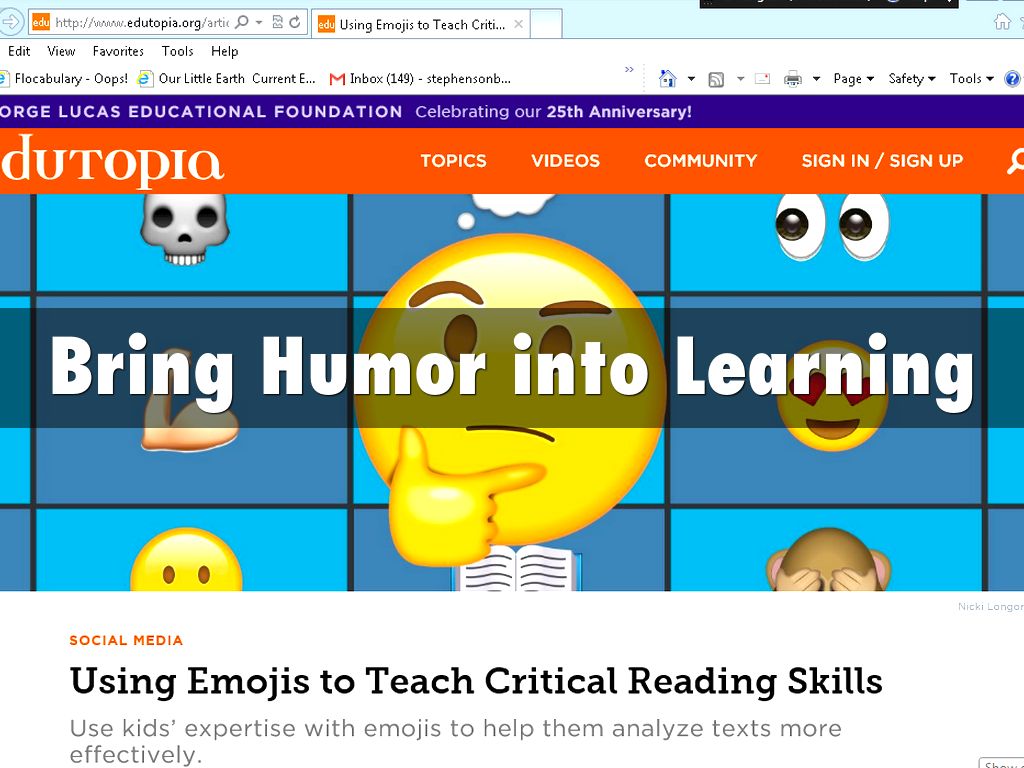Screen dimensions: 1024x768
Task: Click the Print icon in command bar
Action: point(793,79)
